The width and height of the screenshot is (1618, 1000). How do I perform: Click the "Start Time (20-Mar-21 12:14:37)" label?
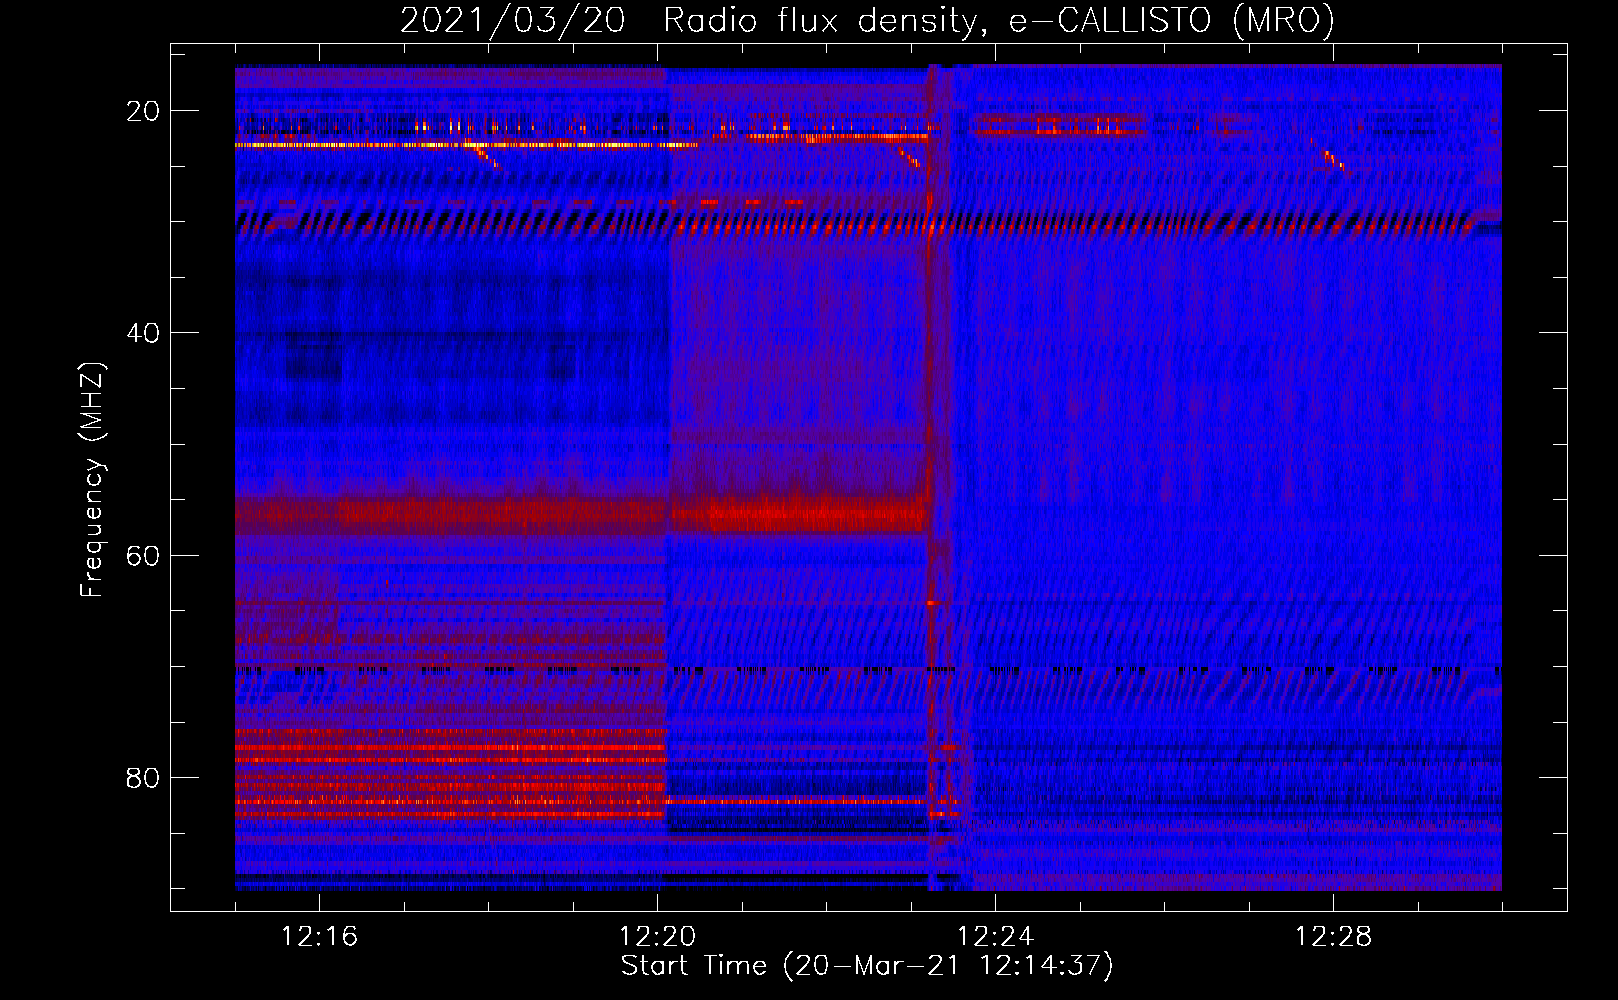pos(867,966)
